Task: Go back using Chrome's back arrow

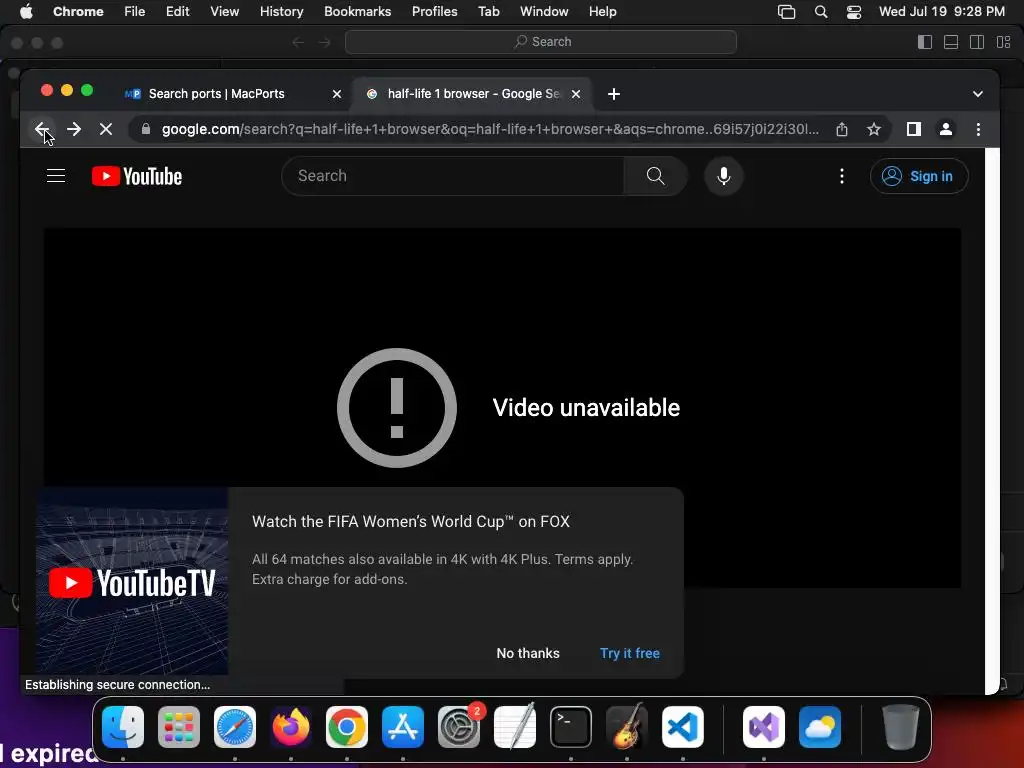Action: [x=42, y=129]
